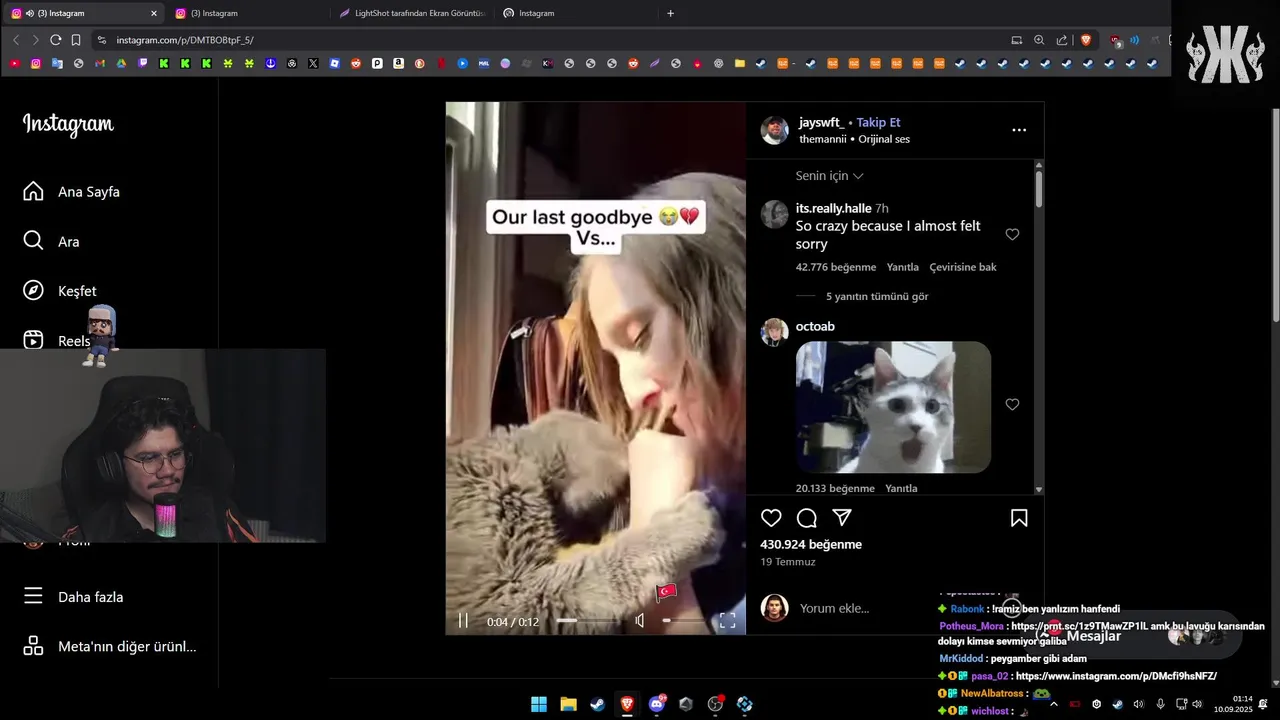The image size is (1280, 720).
Task: Open Ara search in sidebar
Action: pyautogui.click(x=52, y=241)
